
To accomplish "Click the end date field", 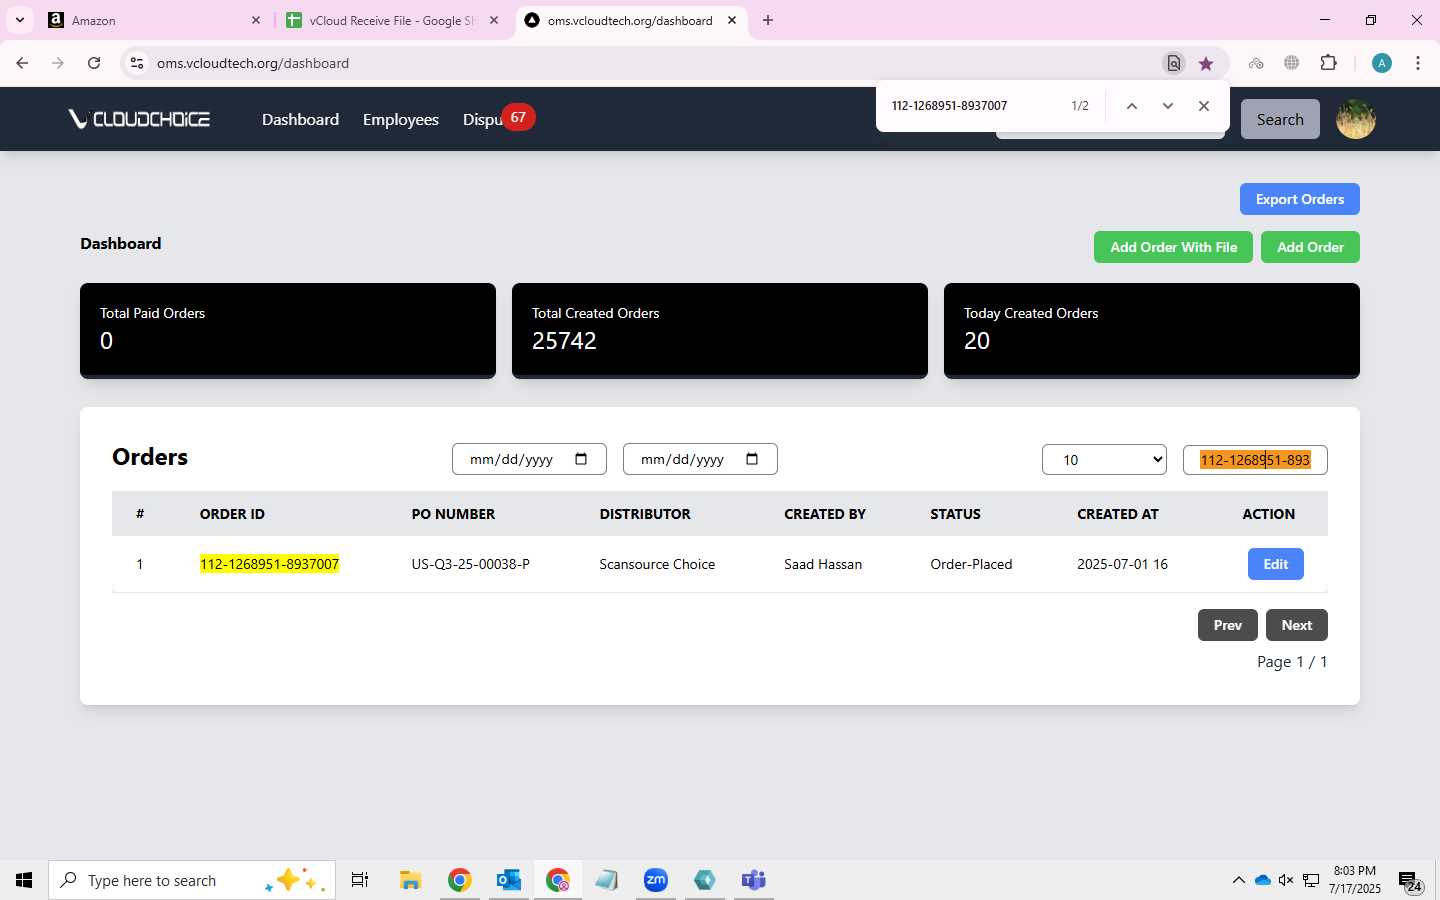I will [700, 459].
